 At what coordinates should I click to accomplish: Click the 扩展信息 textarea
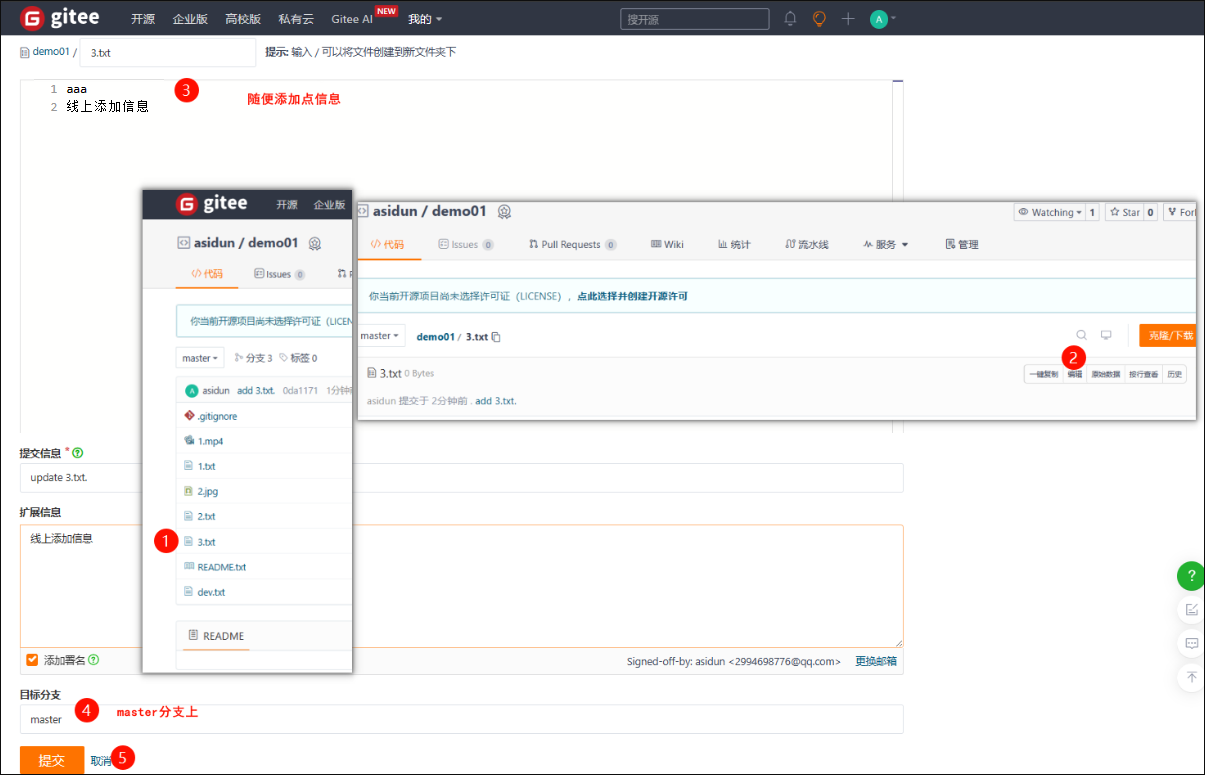coord(461,586)
